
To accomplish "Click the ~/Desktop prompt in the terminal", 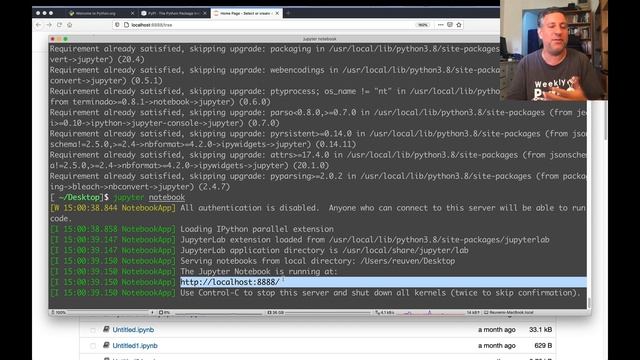I will pyautogui.click(x=79, y=197).
